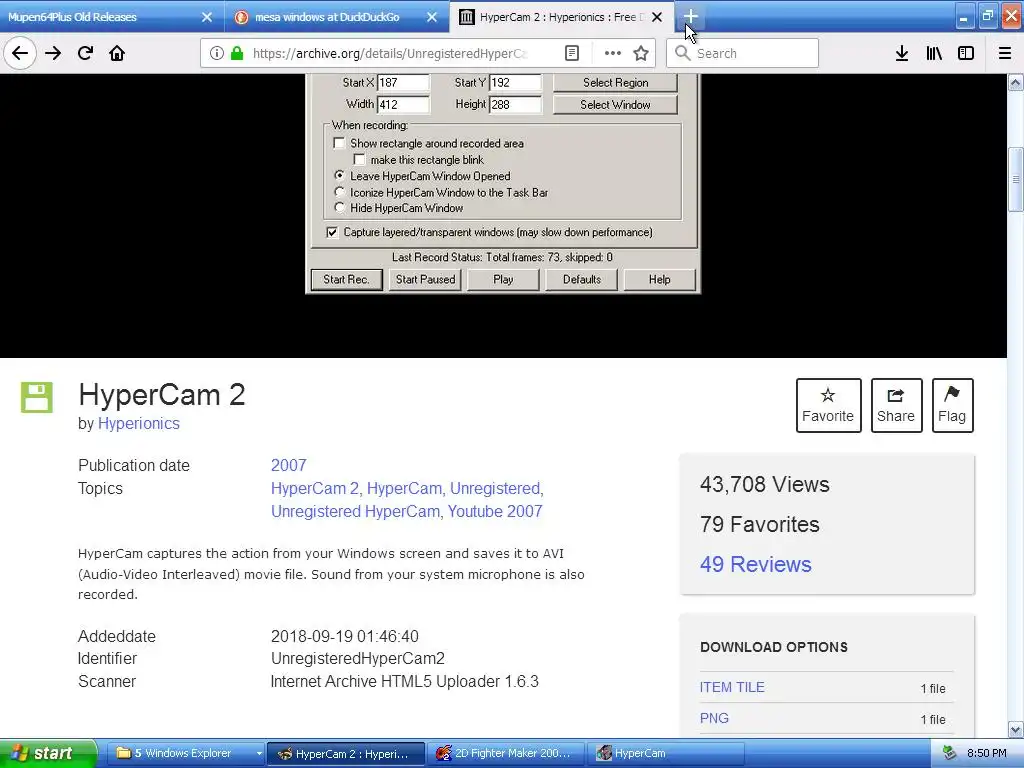Screen dimensions: 1024x768
Task: Reload the current page
Action: tap(85, 54)
